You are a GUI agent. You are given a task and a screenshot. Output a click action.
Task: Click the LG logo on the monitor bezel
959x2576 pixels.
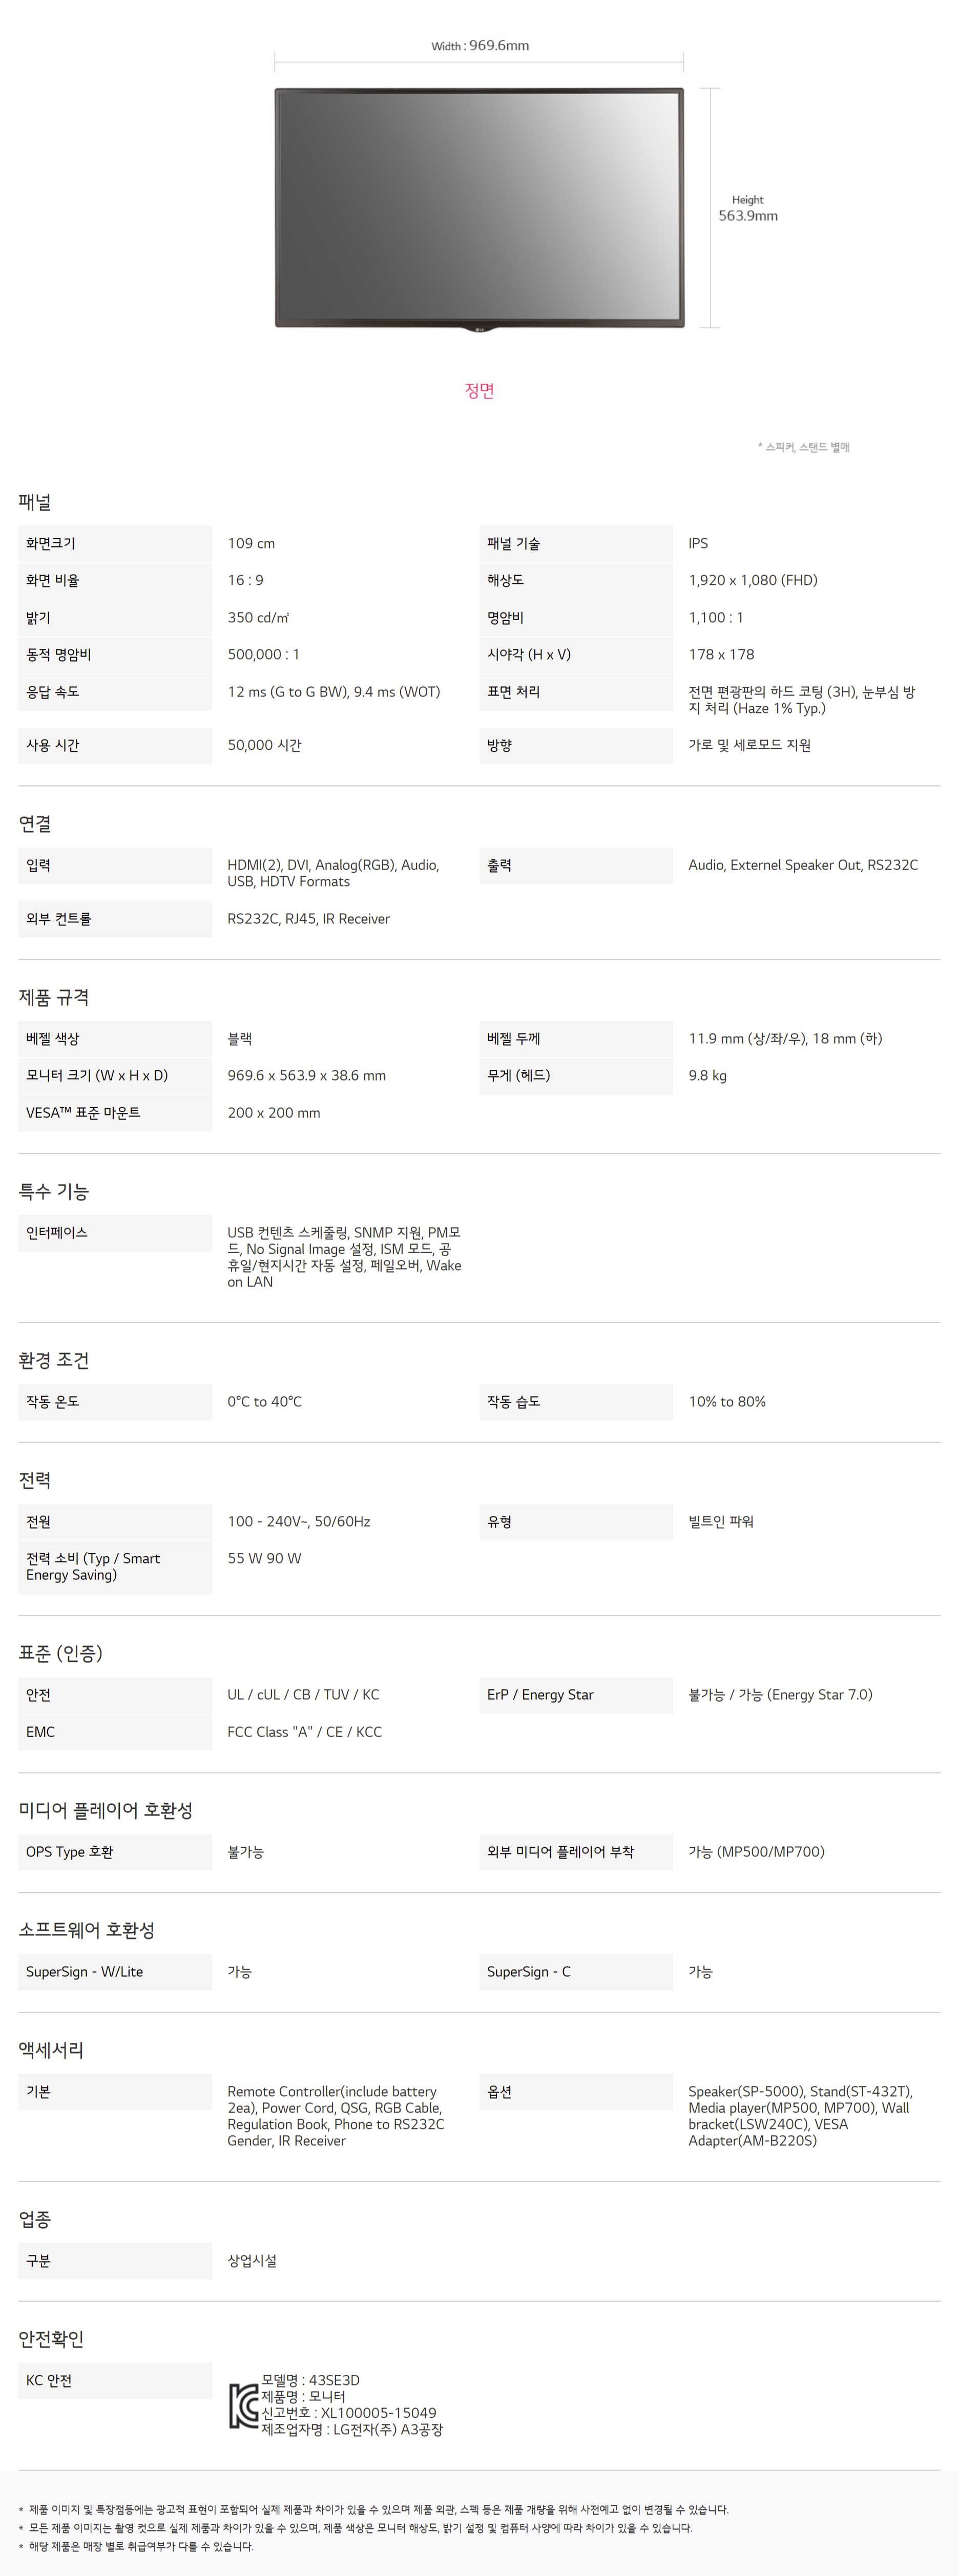coord(479,323)
